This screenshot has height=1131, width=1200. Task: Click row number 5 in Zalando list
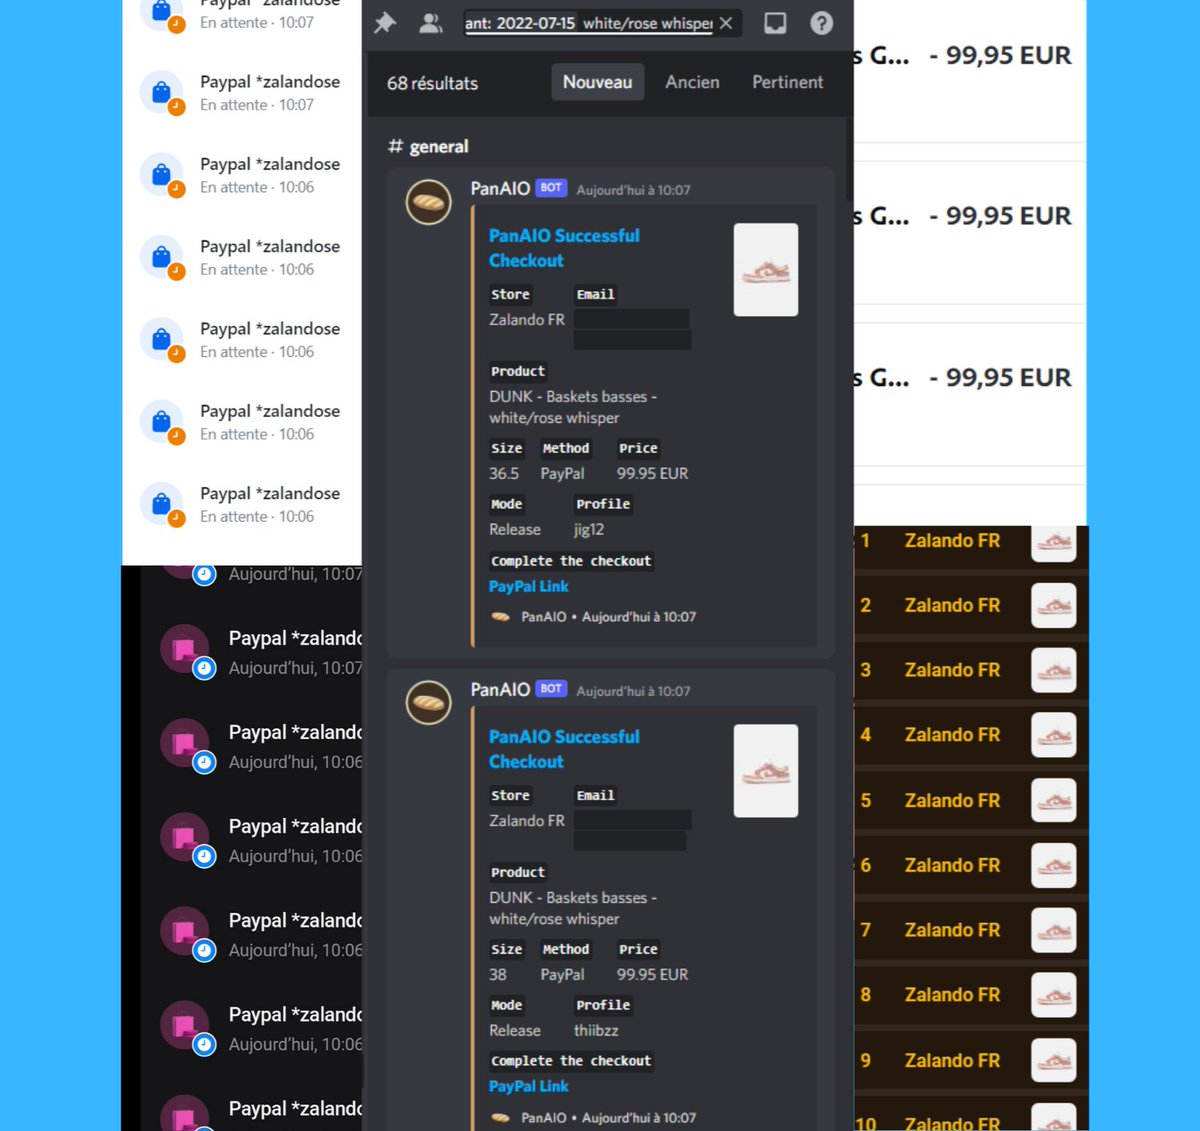866,800
